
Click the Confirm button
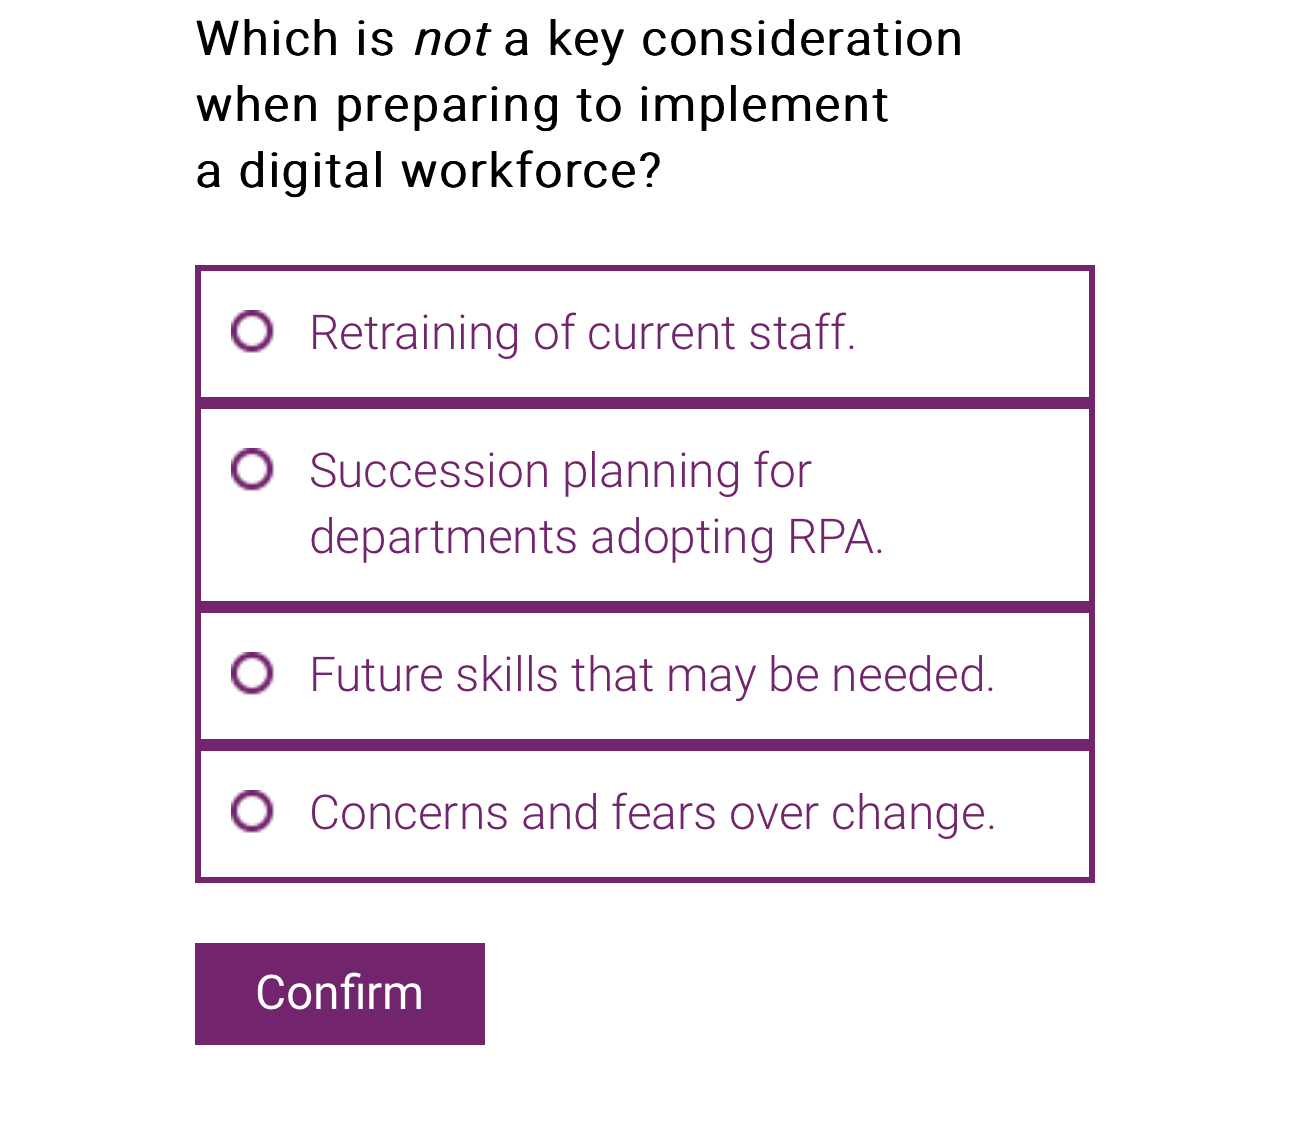[x=340, y=993]
